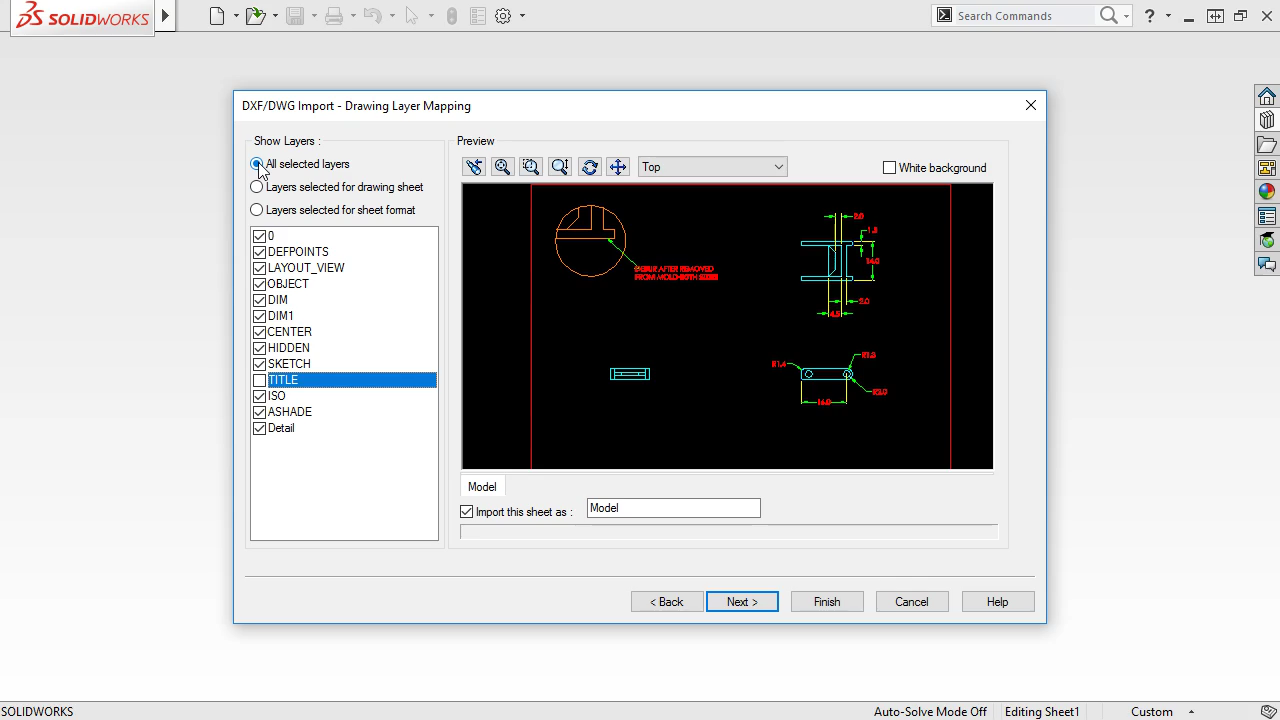Open the view orientation dropdown showing Top
This screenshot has width=1280, height=720.
point(778,166)
